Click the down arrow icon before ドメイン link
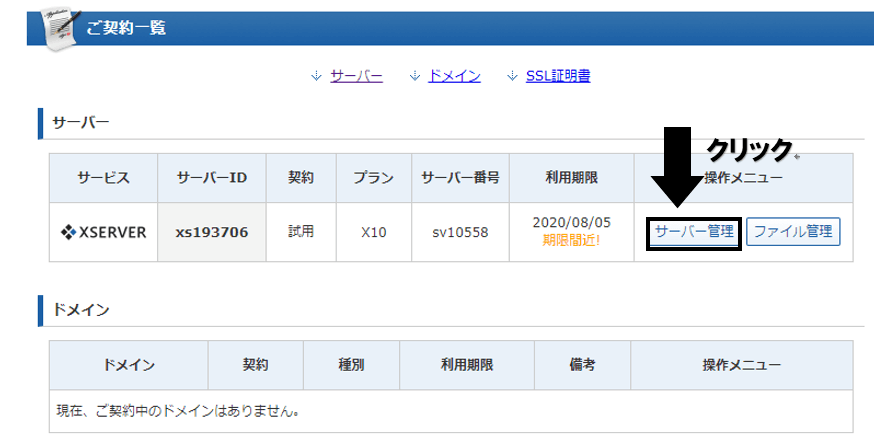Viewport: 874px width, 443px height. point(414,76)
